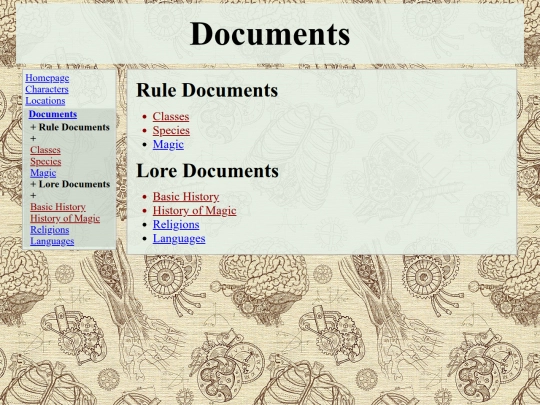Go to the Characters page
The width and height of the screenshot is (540, 405).
click(x=47, y=90)
